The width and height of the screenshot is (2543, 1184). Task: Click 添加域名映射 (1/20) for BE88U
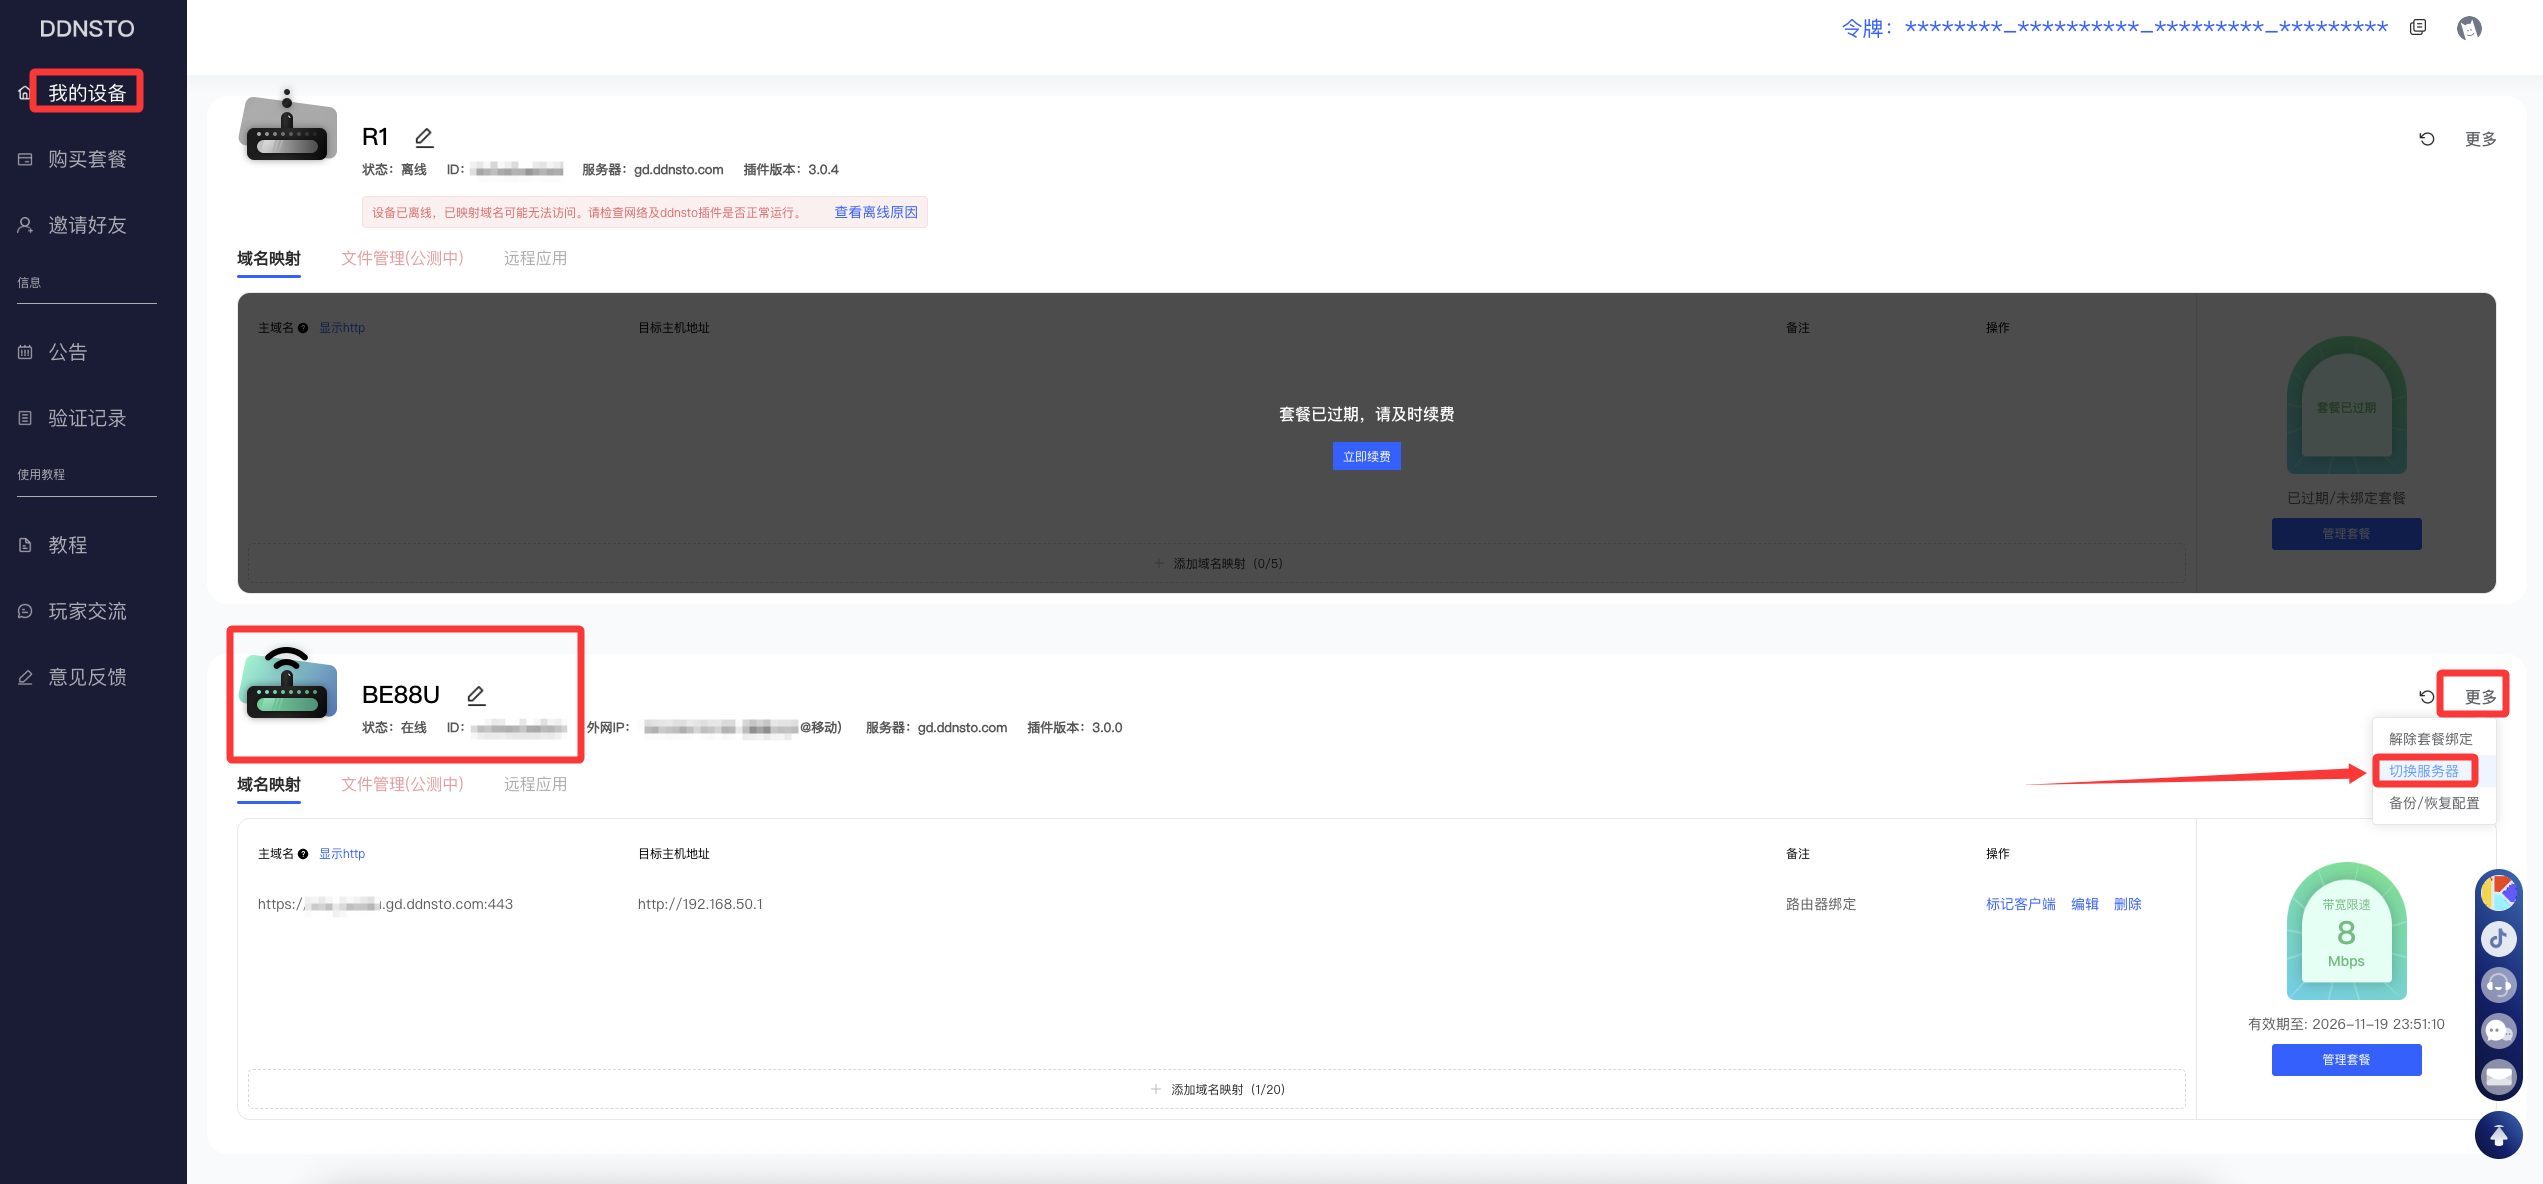(1217, 1090)
